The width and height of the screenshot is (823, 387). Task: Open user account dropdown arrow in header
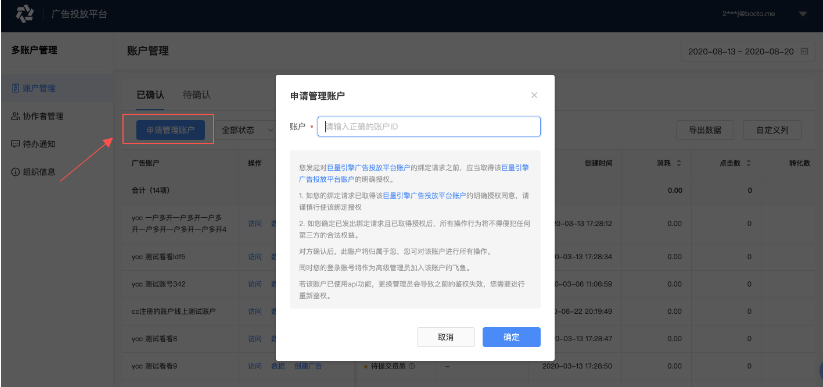pos(803,14)
